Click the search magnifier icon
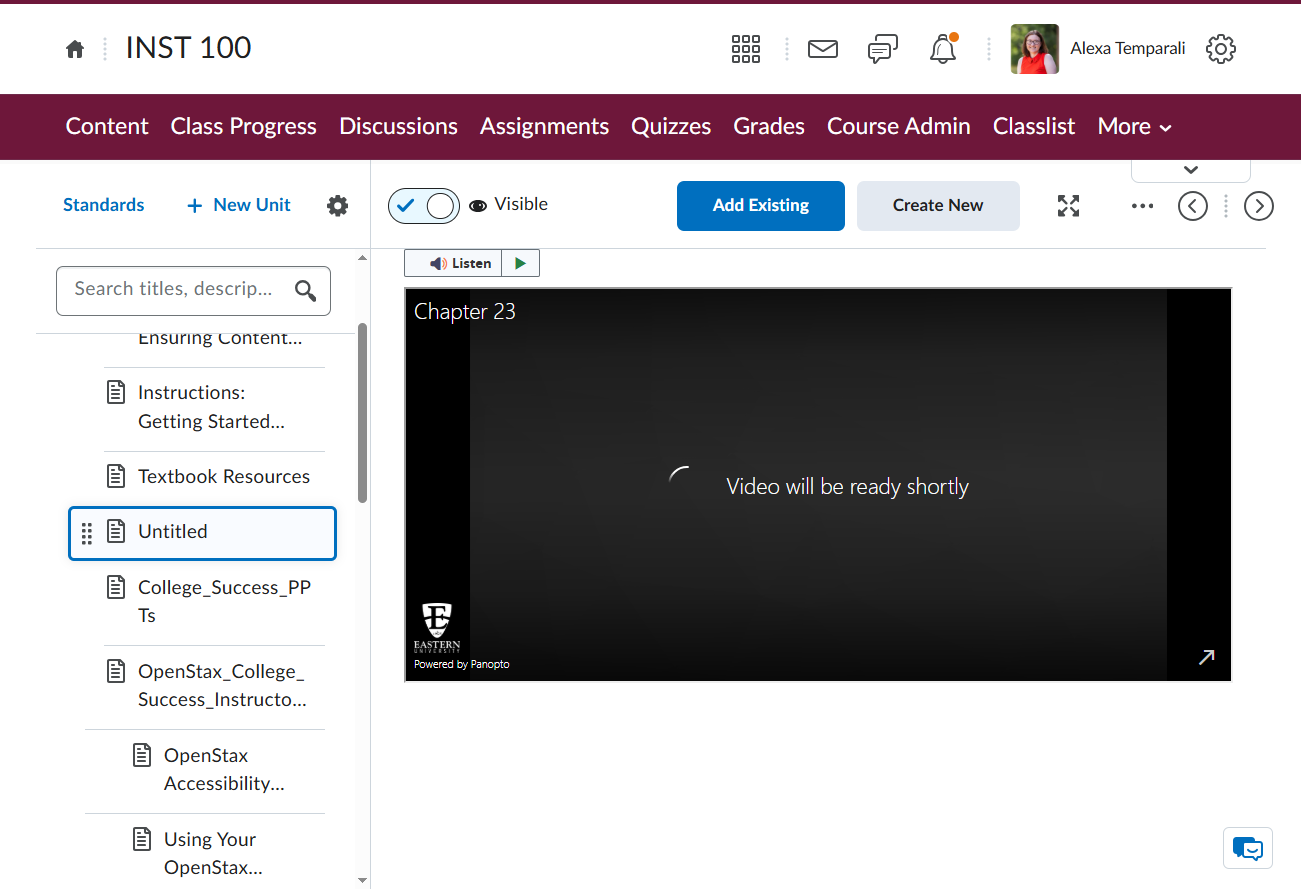 pyautogui.click(x=306, y=291)
